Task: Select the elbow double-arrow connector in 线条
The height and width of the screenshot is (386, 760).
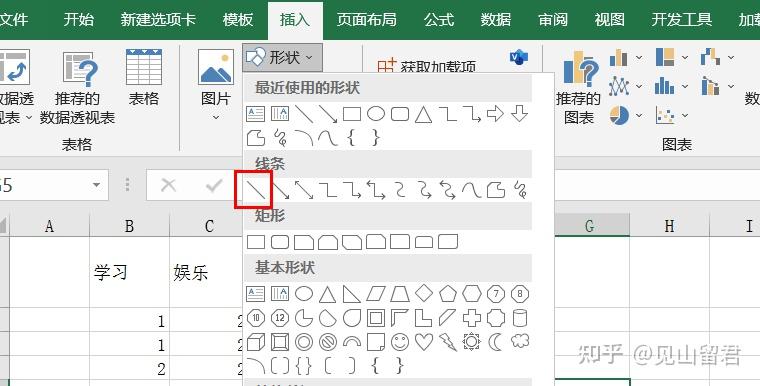Action: pyautogui.click(x=376, y=190)
